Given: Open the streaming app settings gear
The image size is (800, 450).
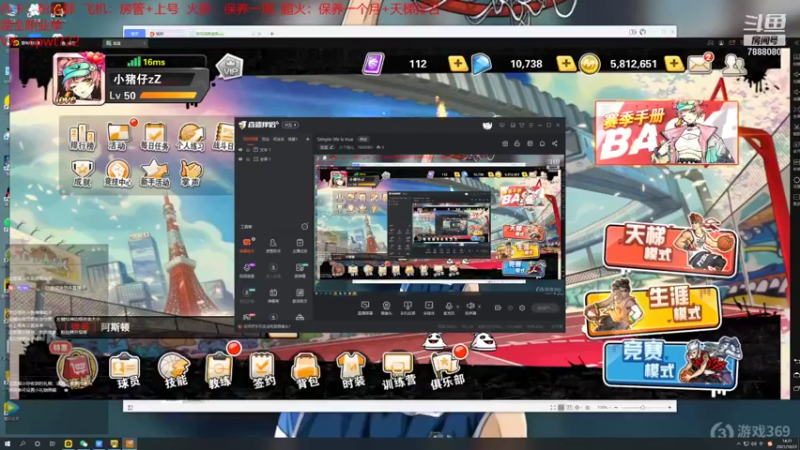Looking at the screenshot, I should click(x=522, y=308).
